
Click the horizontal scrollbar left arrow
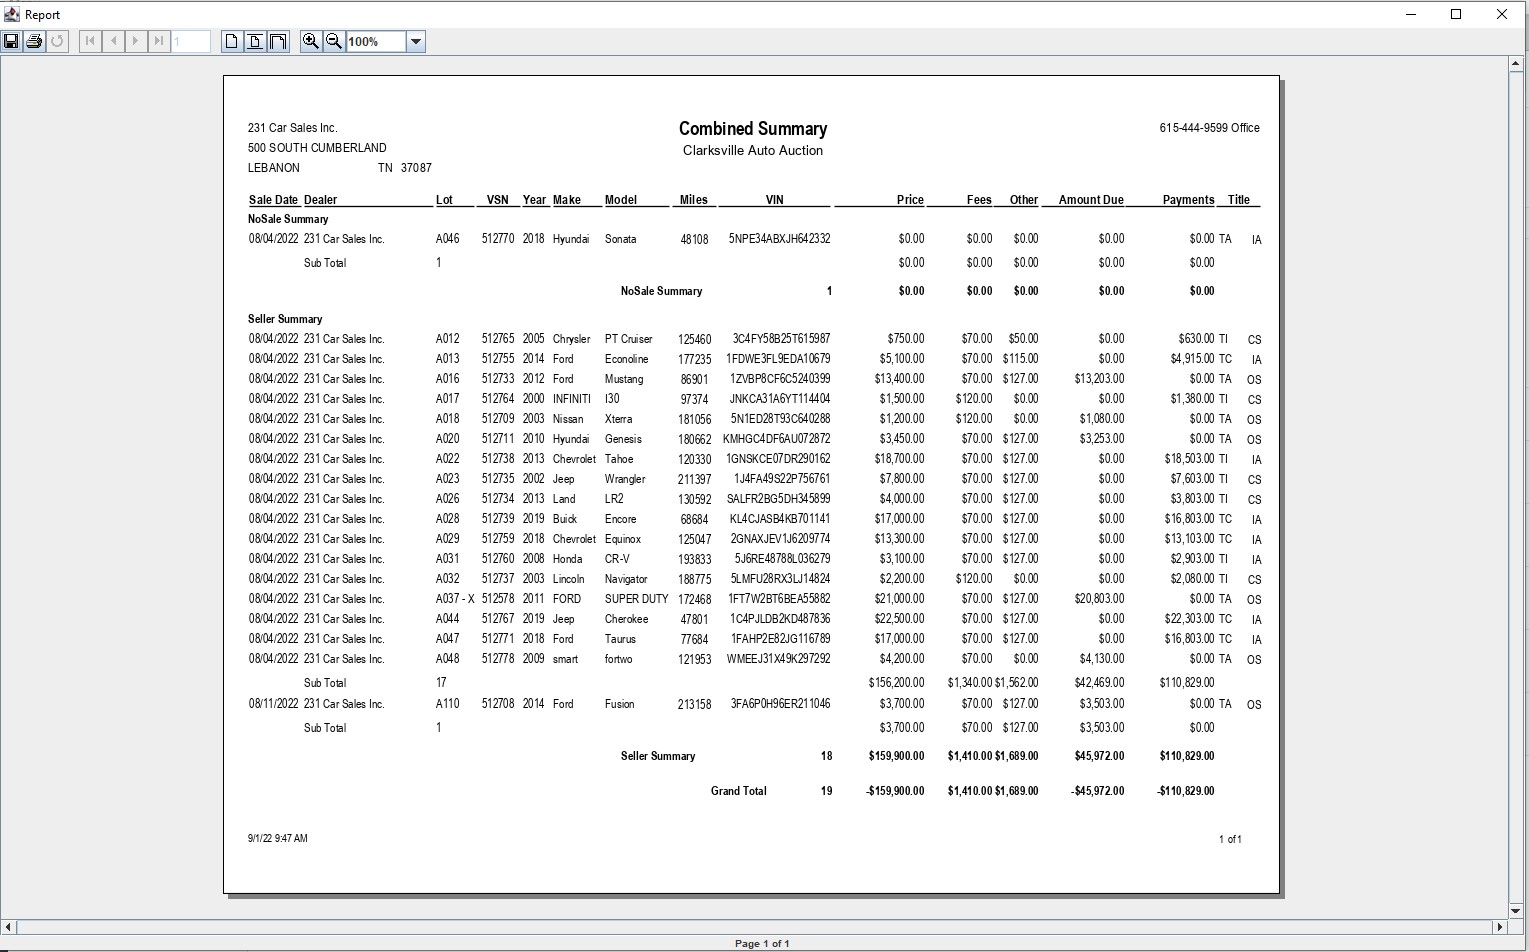click(8, 927)
